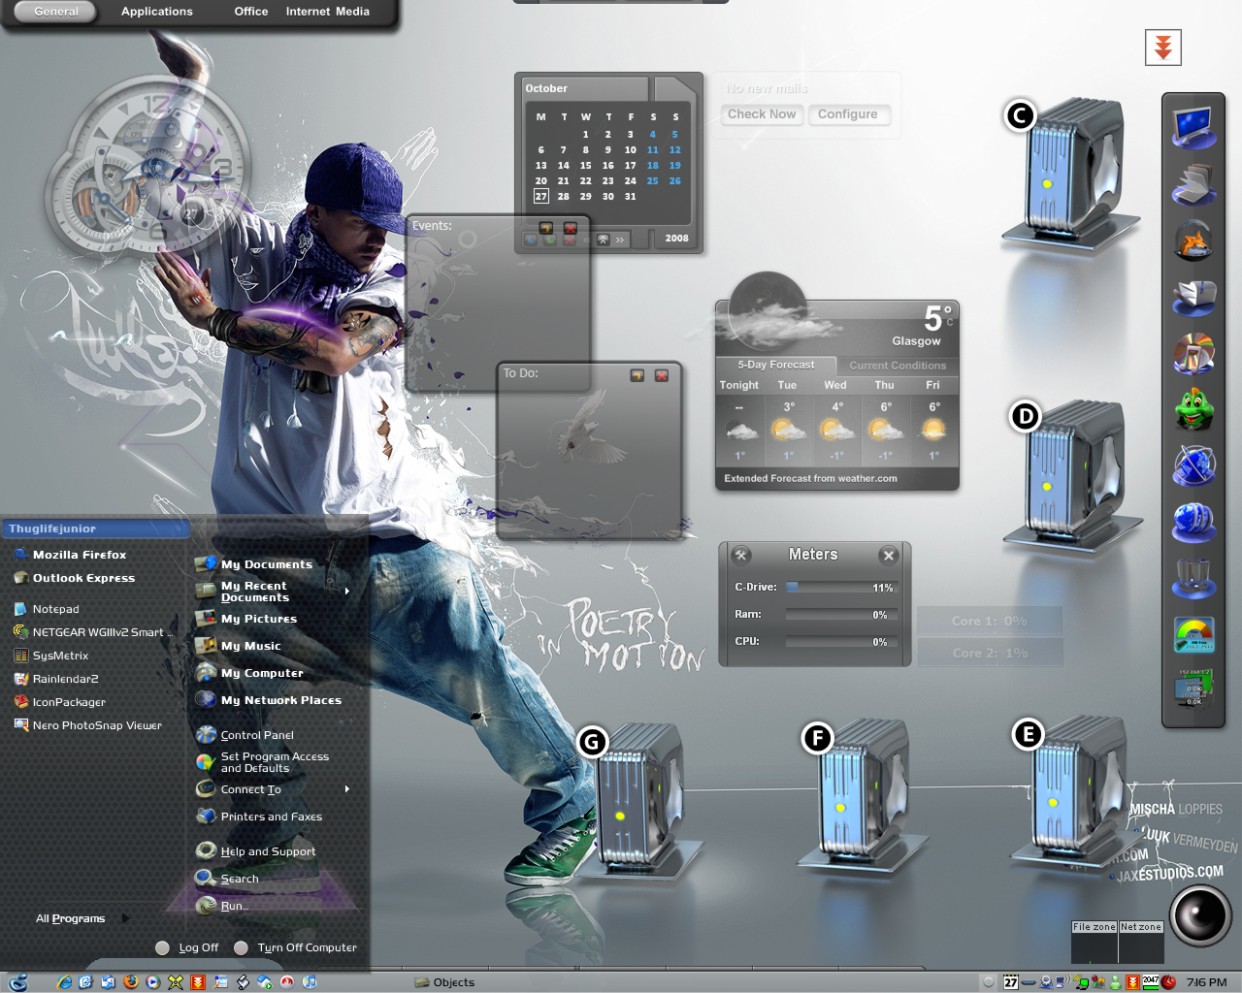This screenshot has width=1242, height=993.
Task: Click the start button on the taskbar
Action: (18, 982)
